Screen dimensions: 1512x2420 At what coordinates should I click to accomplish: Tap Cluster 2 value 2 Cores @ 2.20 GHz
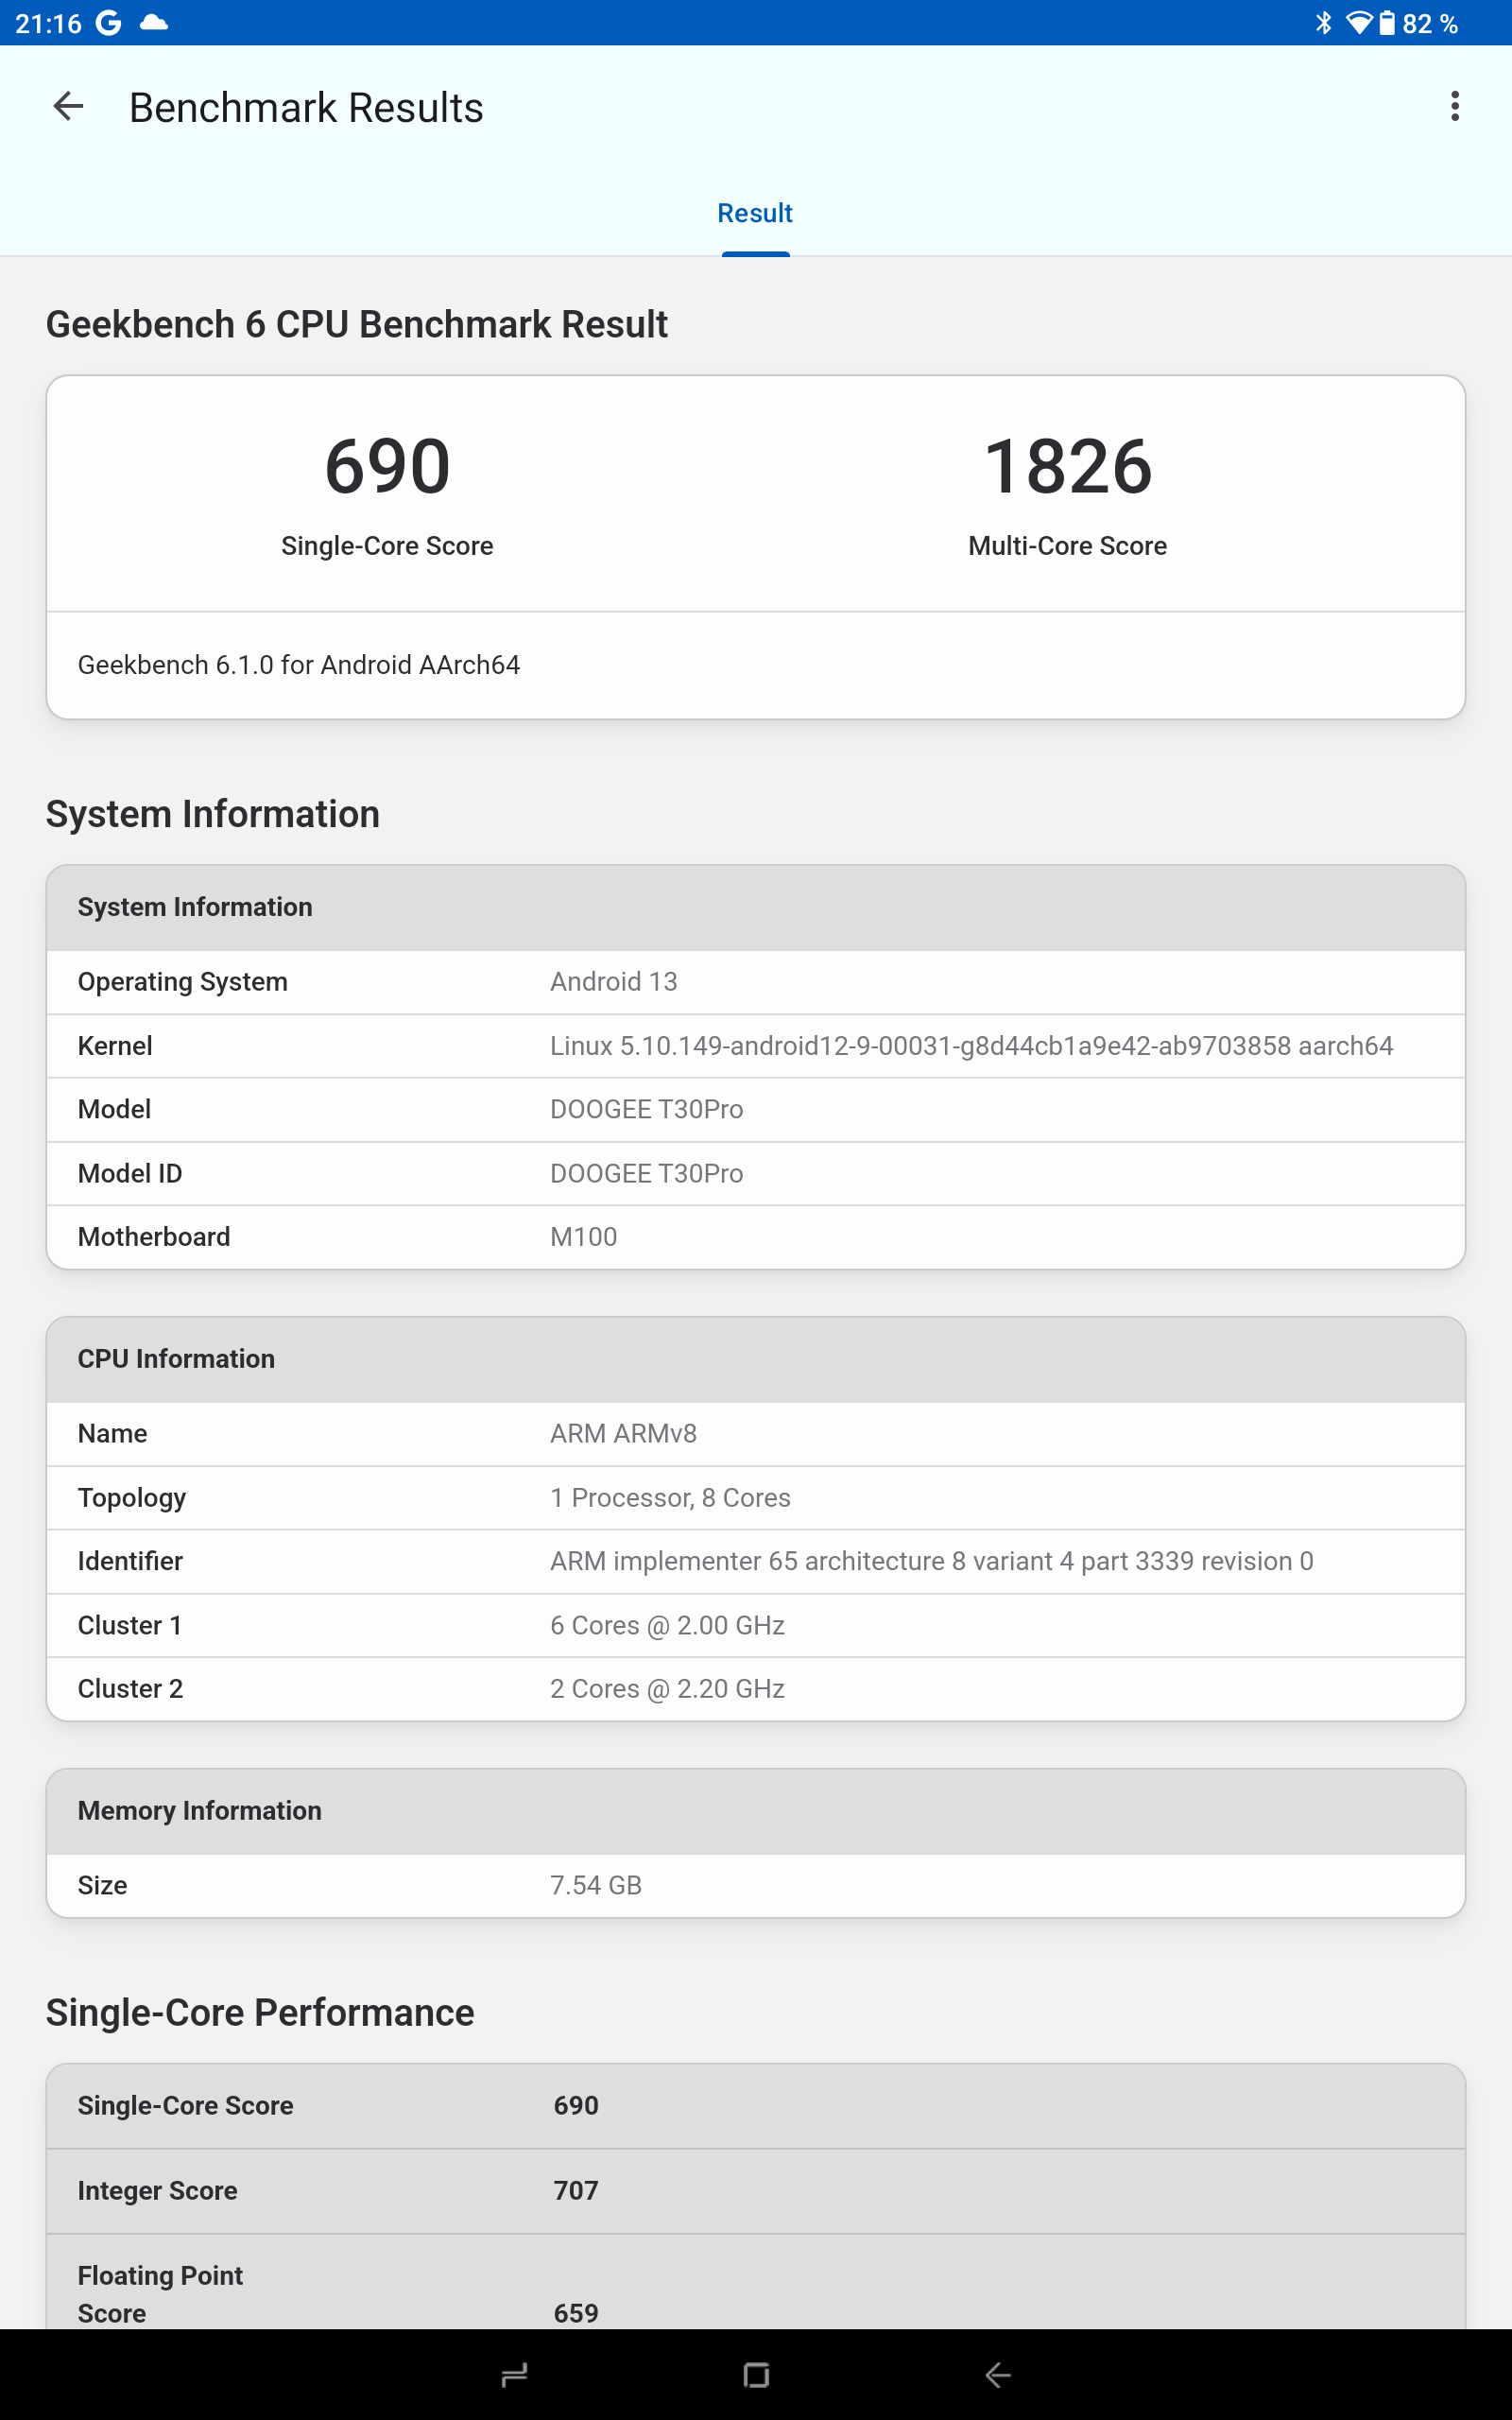[667, 1689]
